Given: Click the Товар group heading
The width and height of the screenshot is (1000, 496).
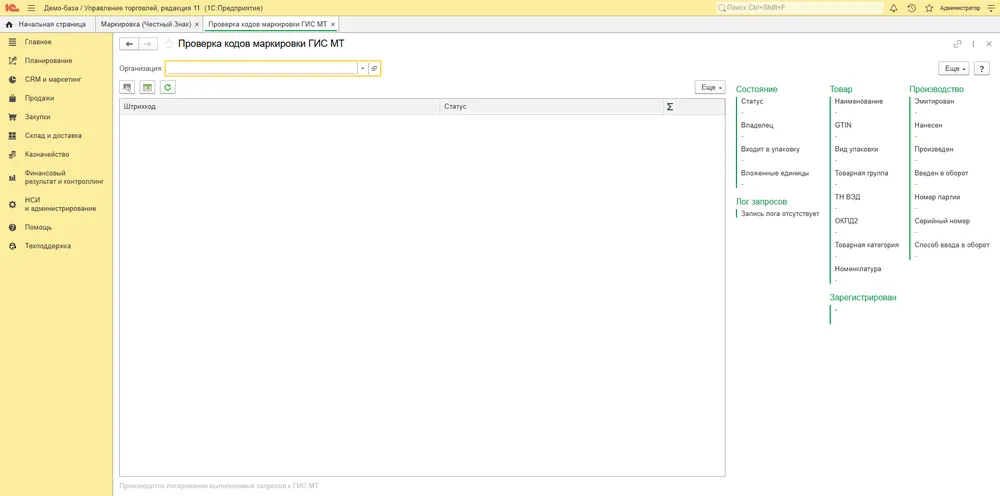Looking at the screenshot, I should [x=841, y=89].
